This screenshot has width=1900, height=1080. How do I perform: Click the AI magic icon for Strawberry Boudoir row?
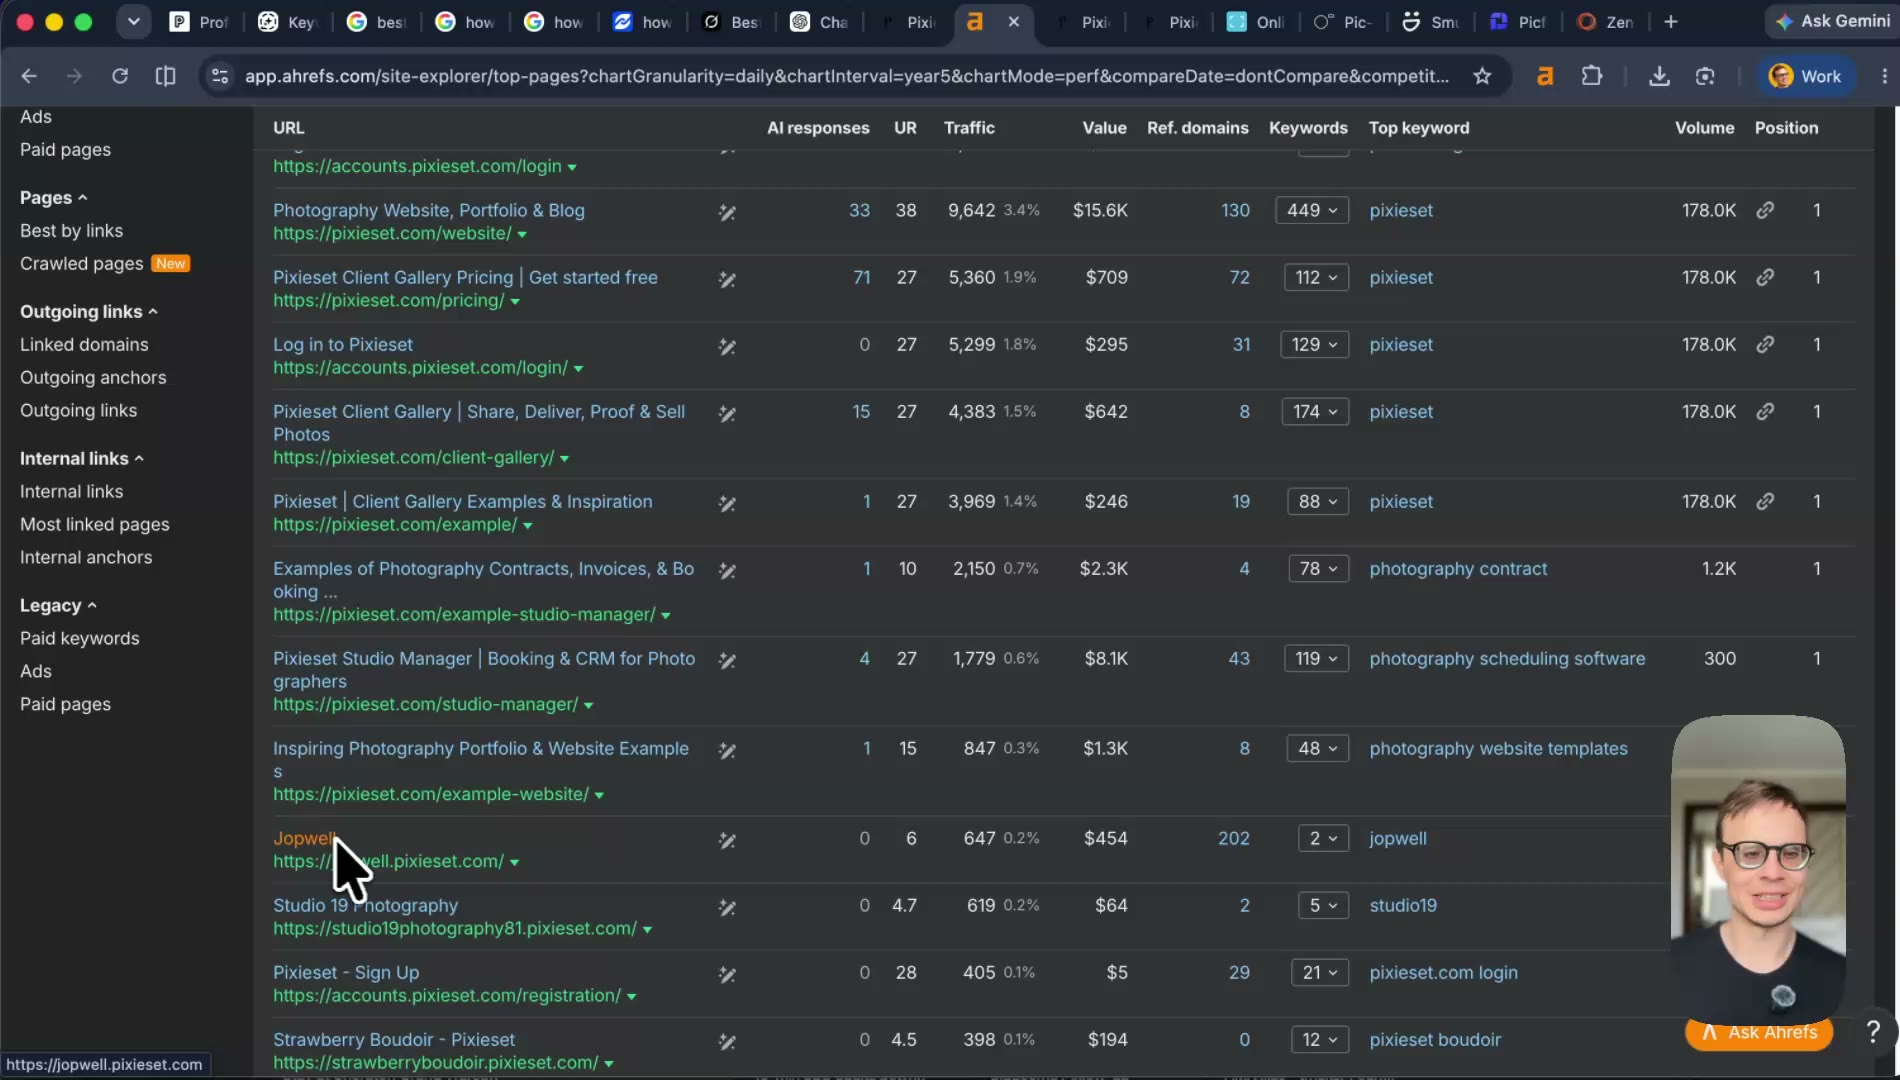point(727,1041)
